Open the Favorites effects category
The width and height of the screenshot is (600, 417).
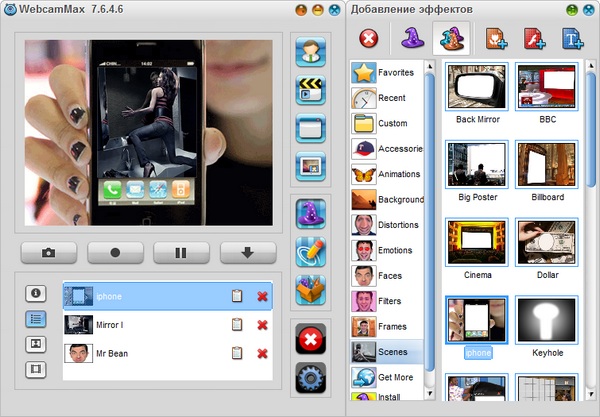click(387, 73)
